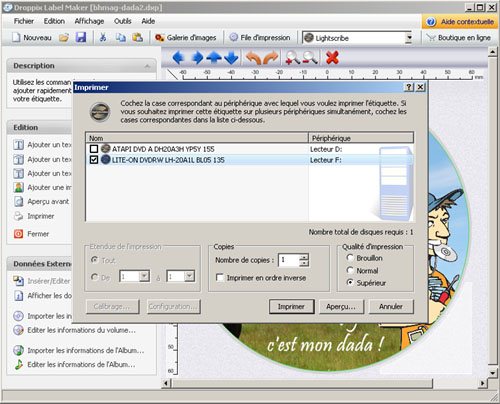Image resolution: width=500 pixels, height=404 pixels.
Task: Click the horizontal scrollbar right arrow
Action: coord(482,383)
